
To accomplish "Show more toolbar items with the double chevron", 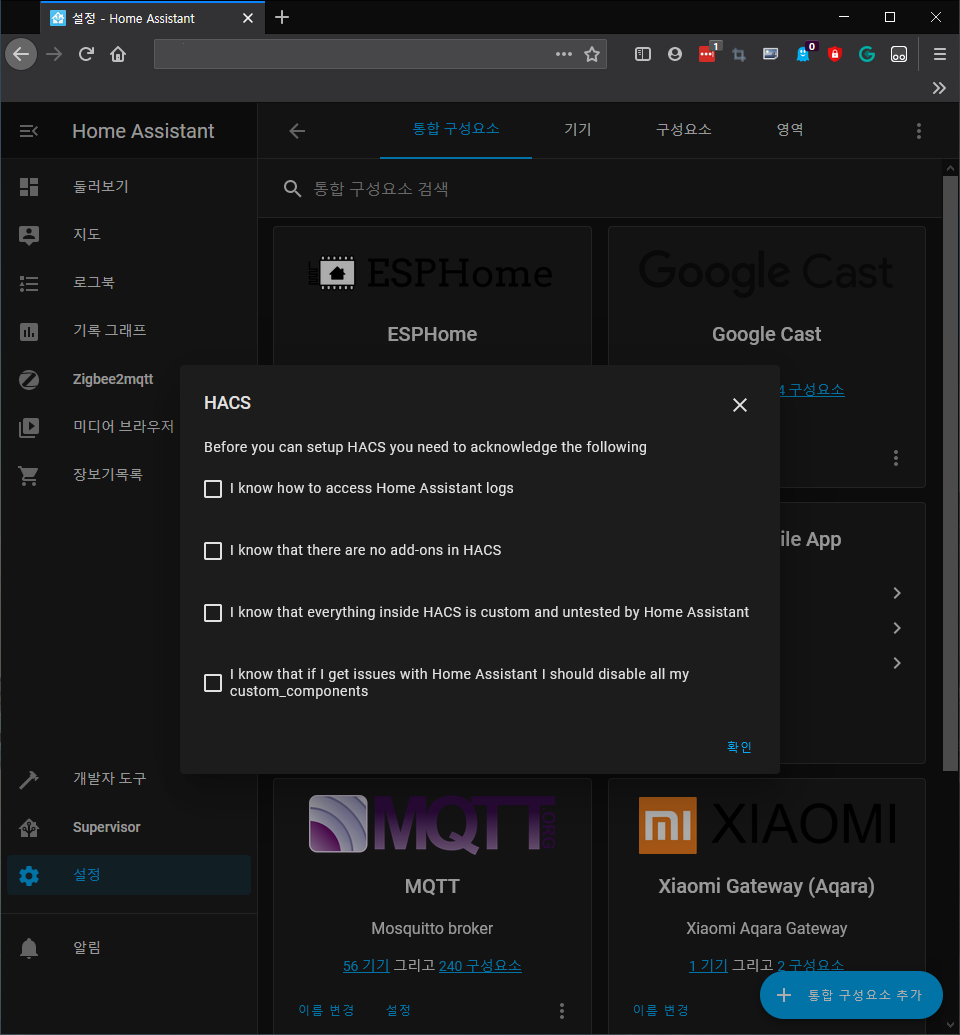I will pyautogui.click(x=939, y=88).
